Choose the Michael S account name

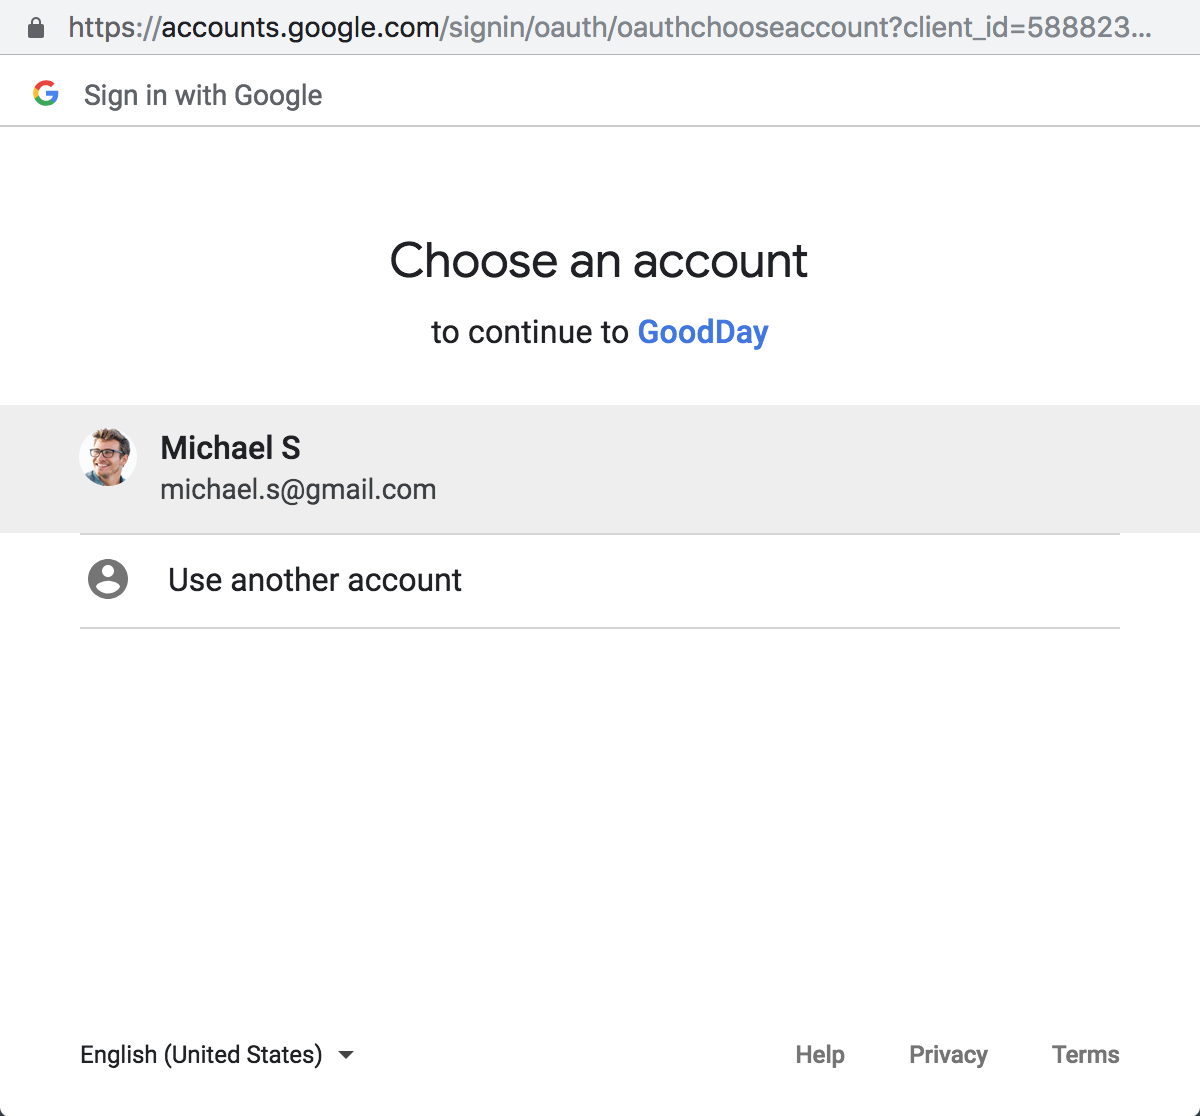pos(231,448)
